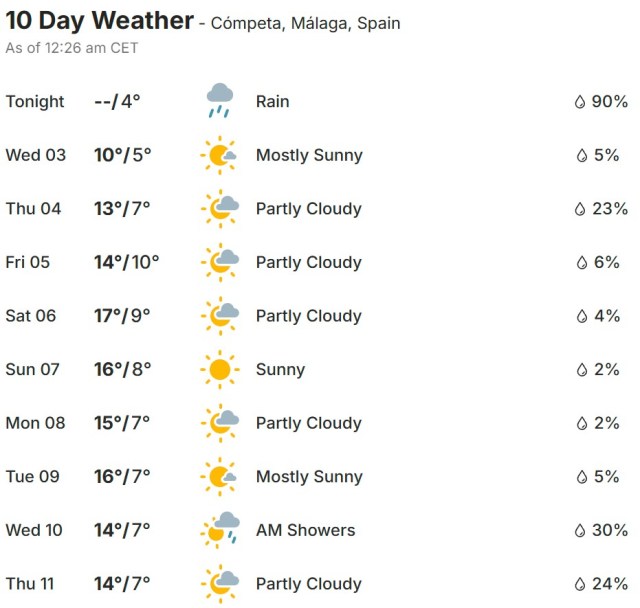Click the Partly Cloudy icon for Sat 06
Viewport: 640px width, 608px height.
coord(219,316)
